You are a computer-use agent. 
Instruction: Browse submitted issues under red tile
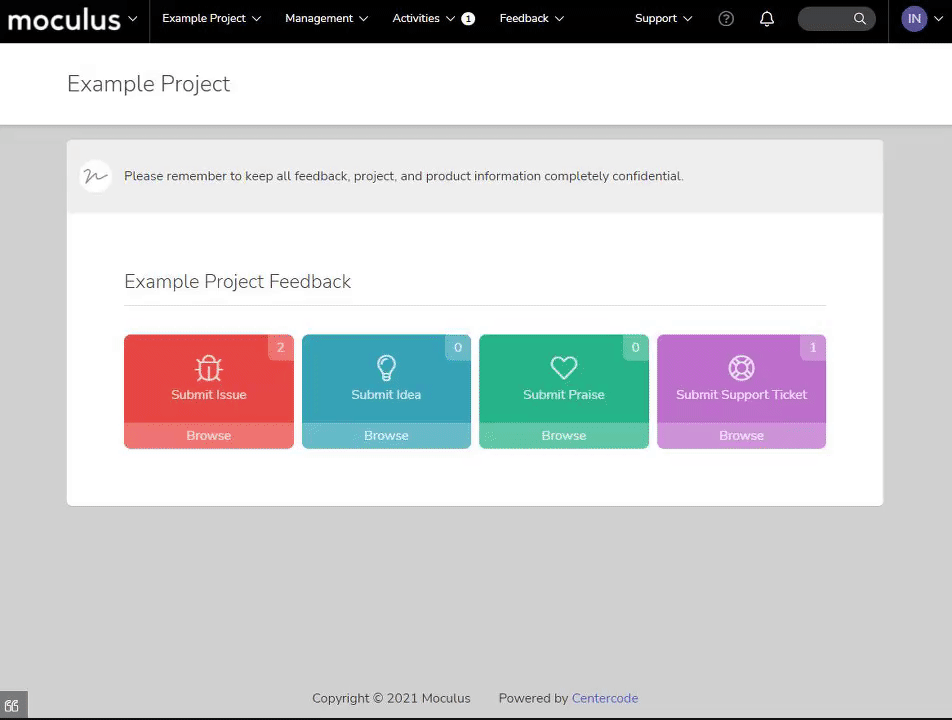click(x=208, y=435)
